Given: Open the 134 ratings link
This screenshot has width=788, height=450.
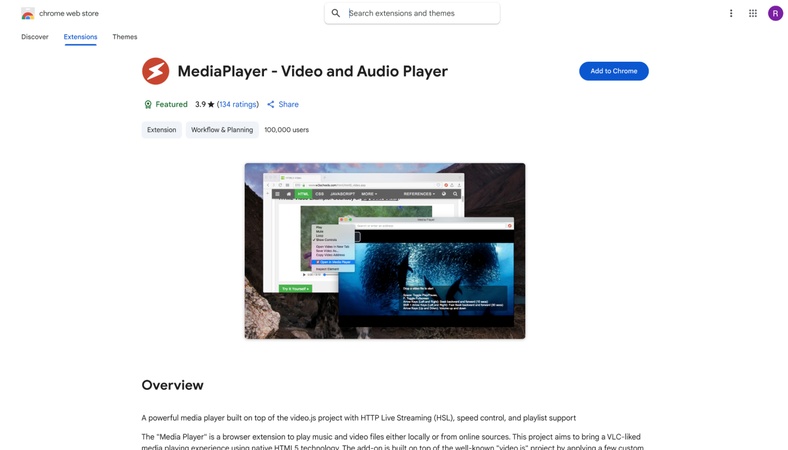Looking at the screenshot, I should [238, 105].
